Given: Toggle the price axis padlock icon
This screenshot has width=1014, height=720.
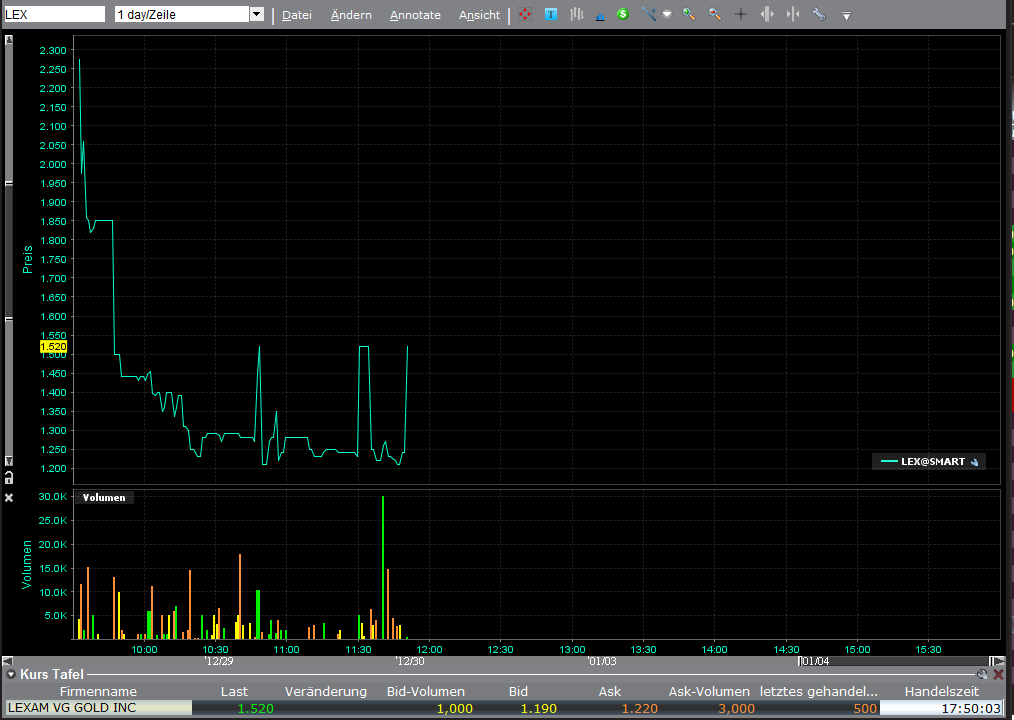Looking at the screenshot, I should pos(9,478).
